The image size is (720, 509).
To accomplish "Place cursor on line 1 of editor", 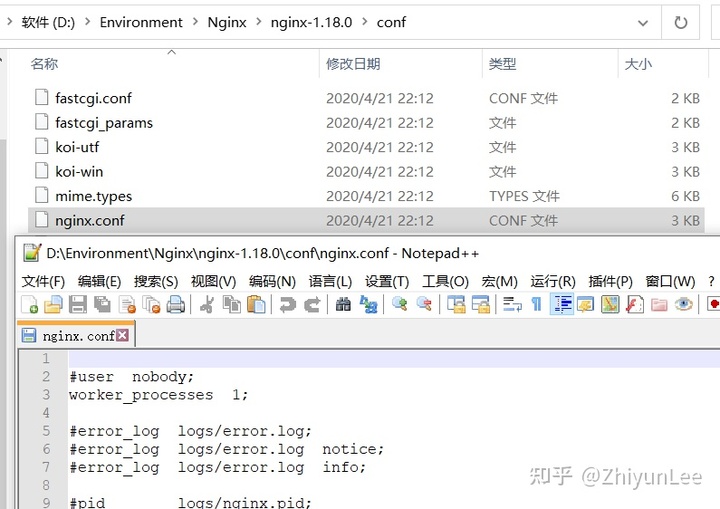I will tap(394, 358).
